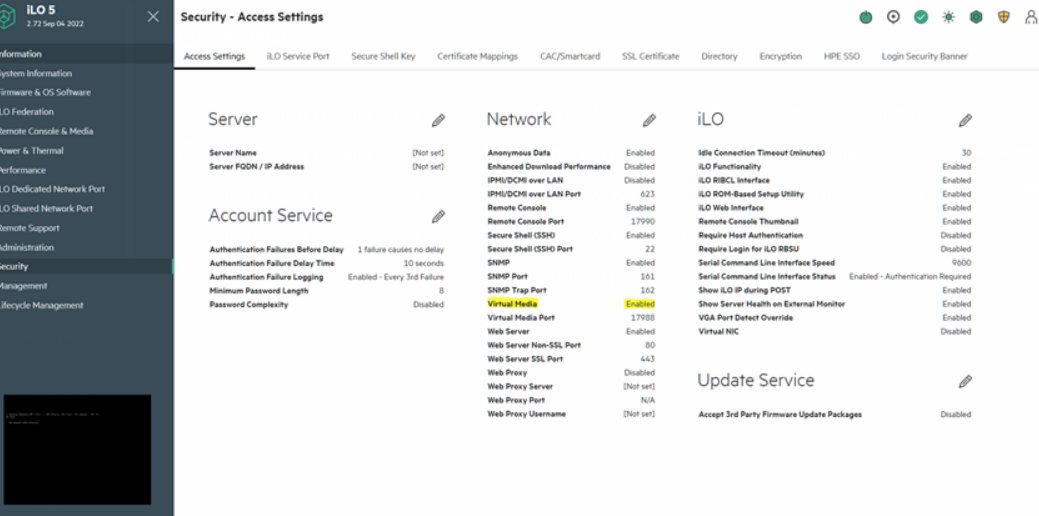Click Virtual Media's highlighted Enabled value
Viewport: 1039px width, 516px height.
click(x=639, y=304)
